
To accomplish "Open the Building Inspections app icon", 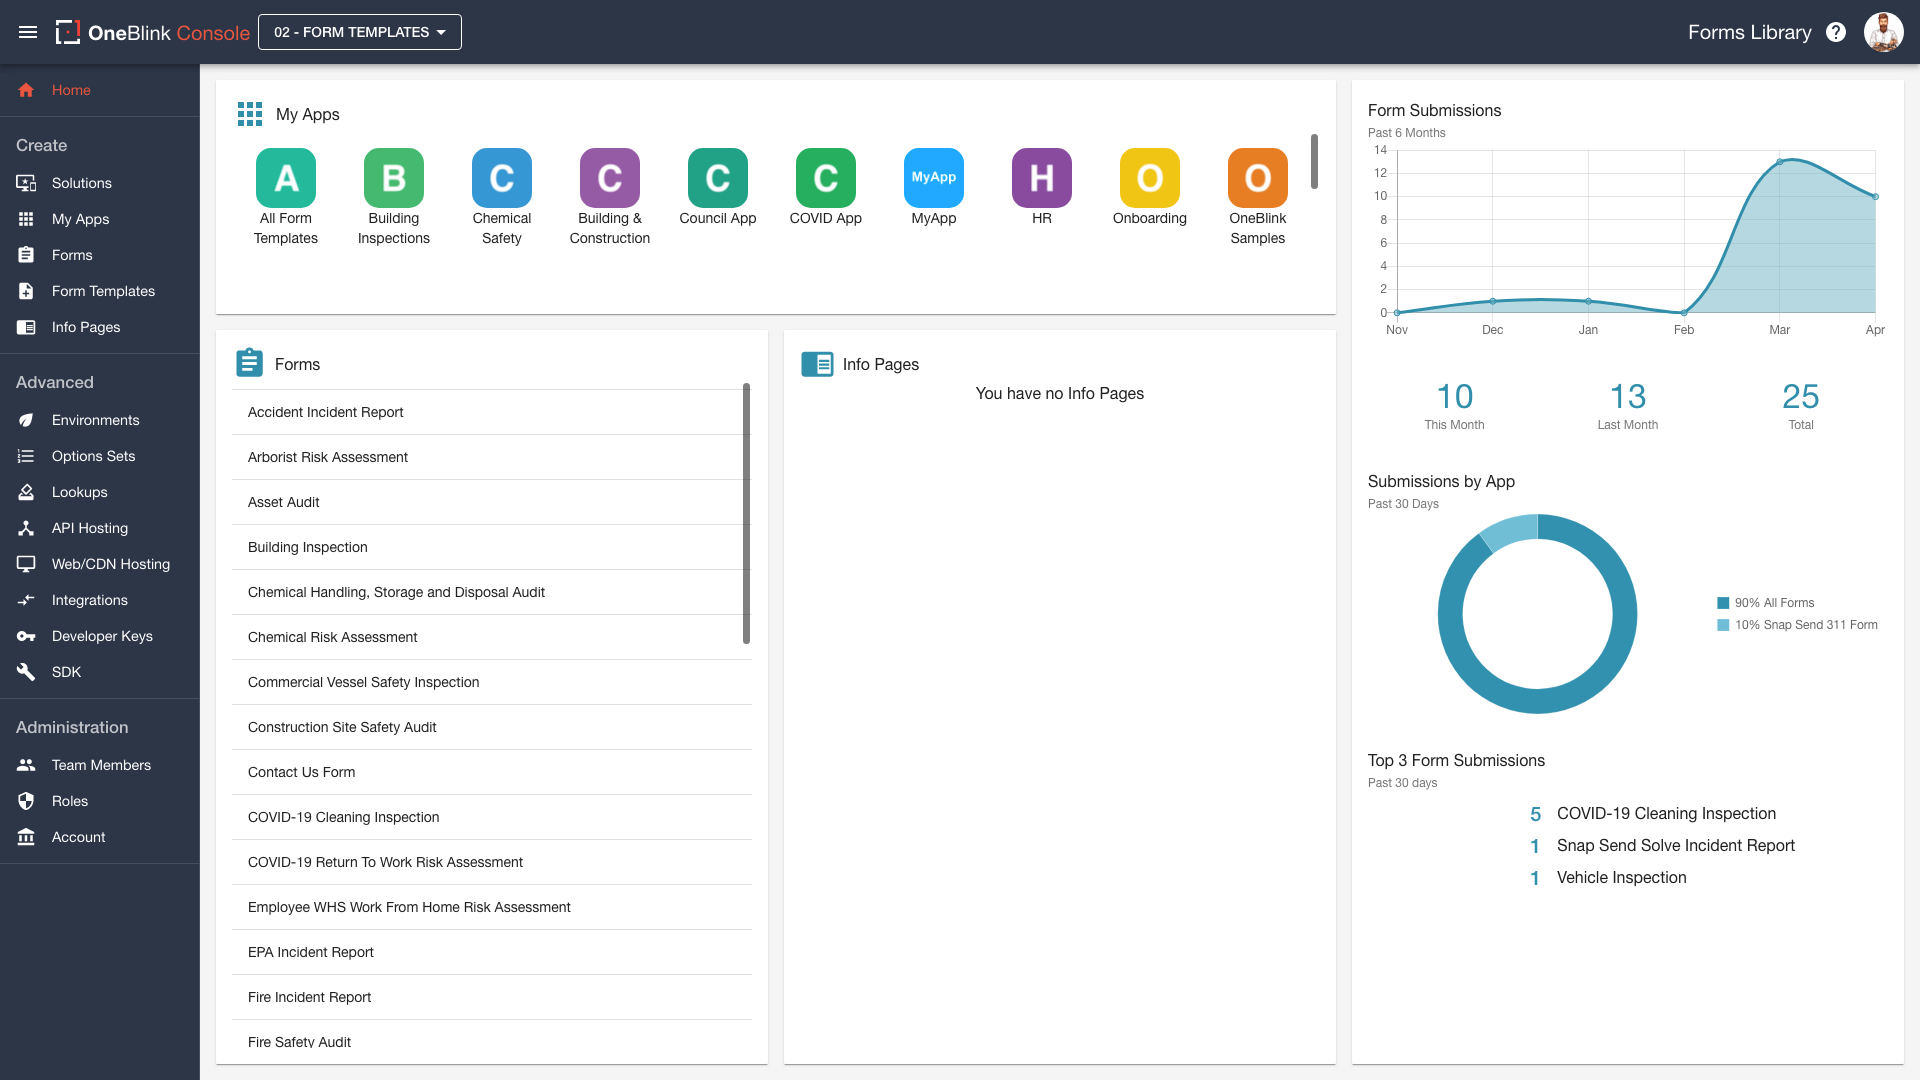I will [x=394, y=179].
